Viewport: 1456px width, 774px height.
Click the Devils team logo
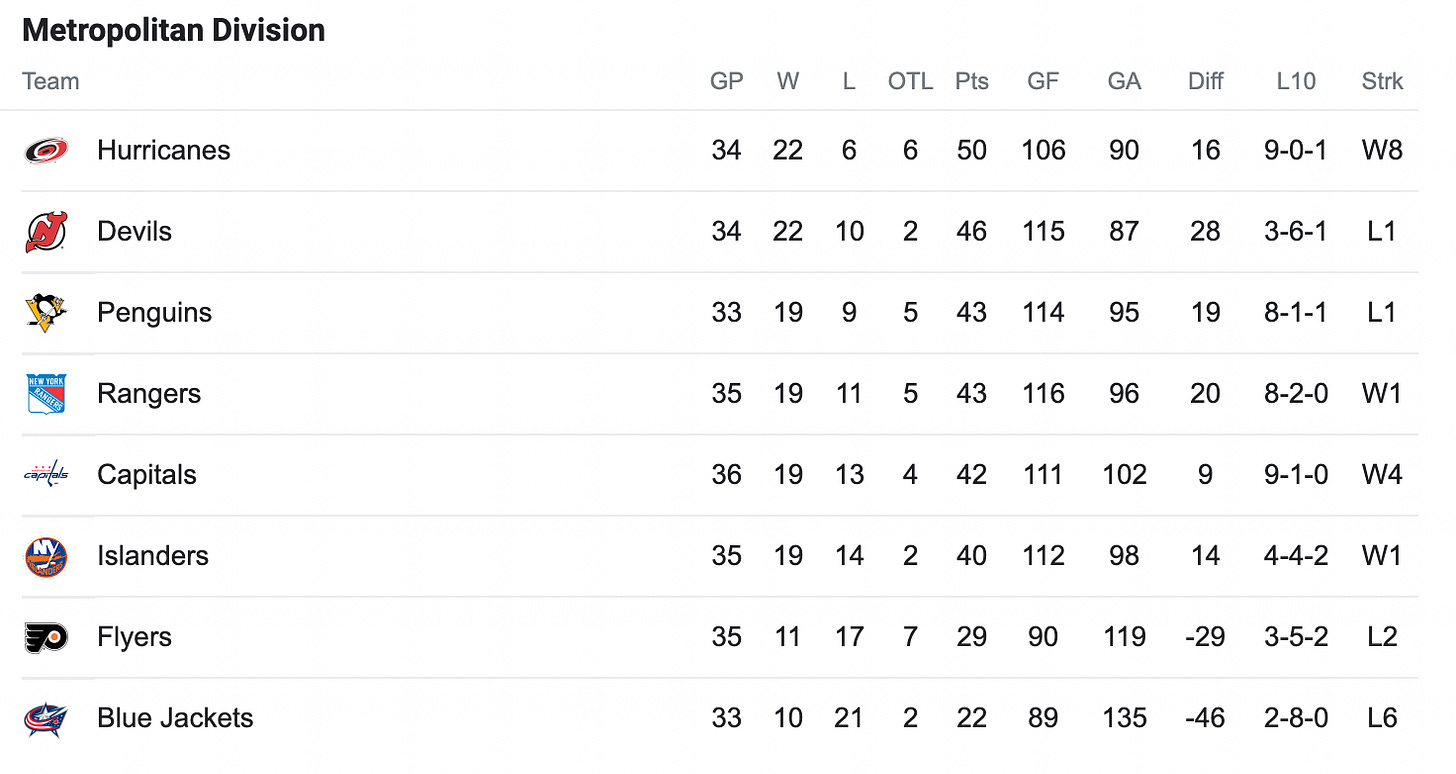coord(46,232)
